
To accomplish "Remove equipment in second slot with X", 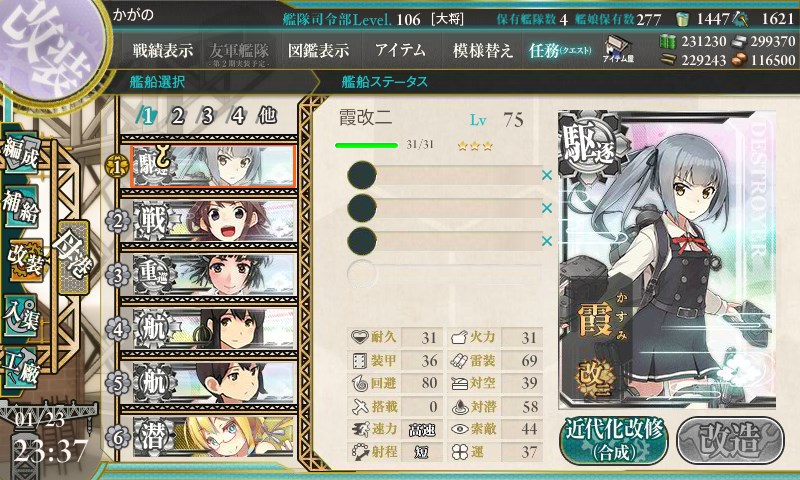I will (547, 208).
